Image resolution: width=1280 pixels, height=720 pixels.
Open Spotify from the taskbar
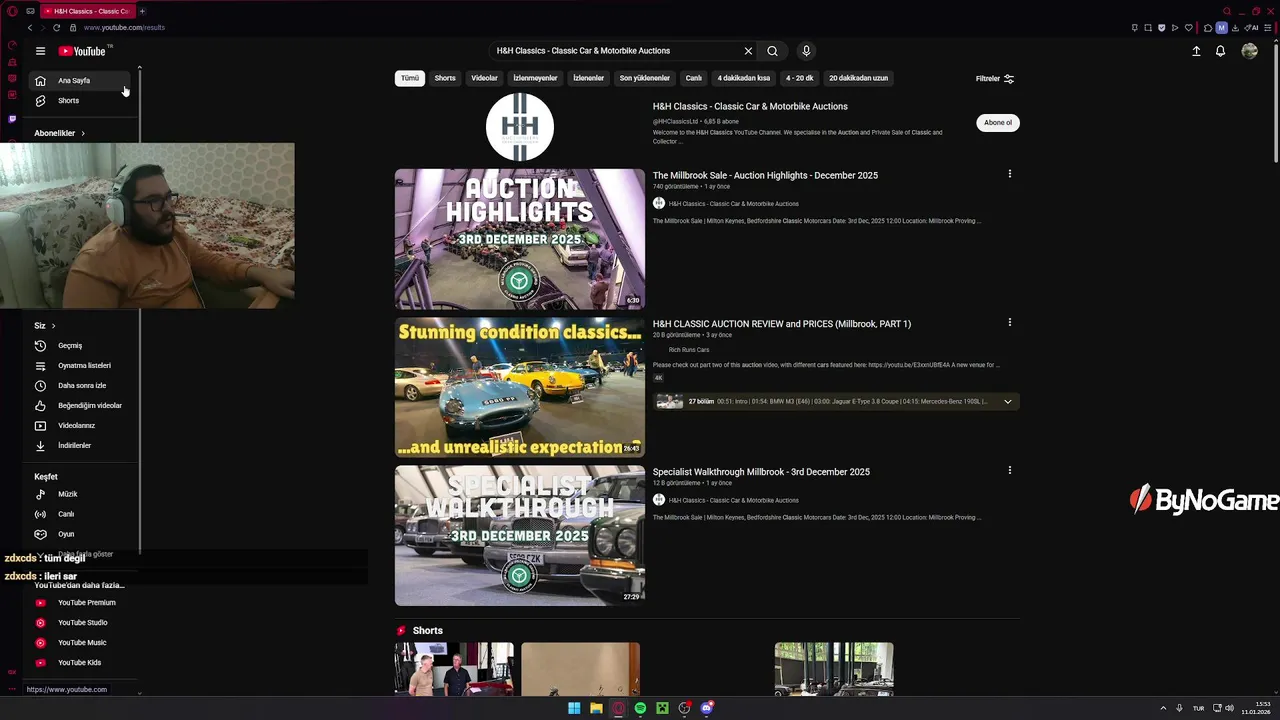point(640,708)
